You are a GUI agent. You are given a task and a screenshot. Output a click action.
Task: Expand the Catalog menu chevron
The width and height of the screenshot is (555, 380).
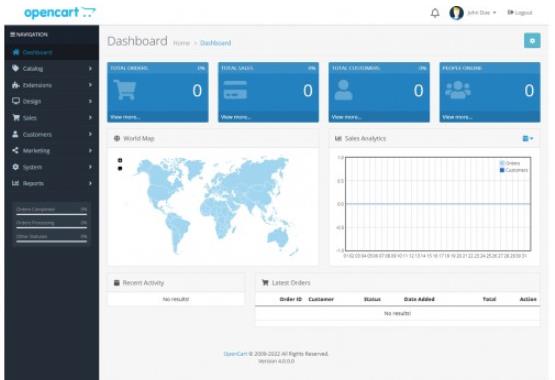(90, 68)
